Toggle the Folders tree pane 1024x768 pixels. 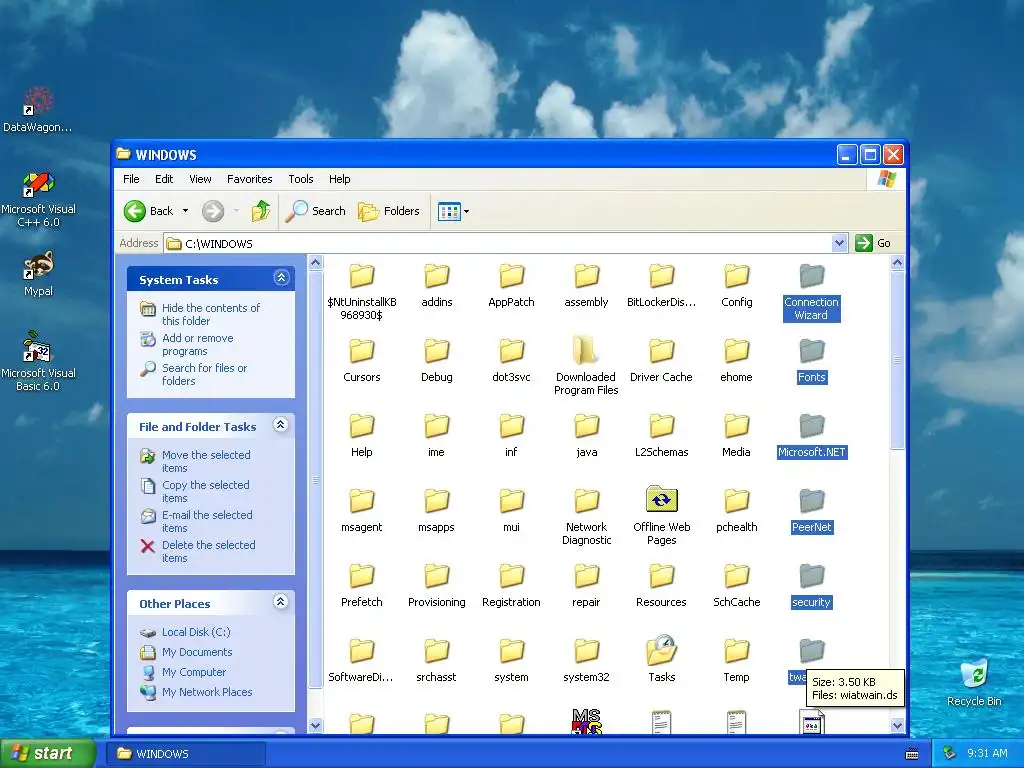click(389, 211)
